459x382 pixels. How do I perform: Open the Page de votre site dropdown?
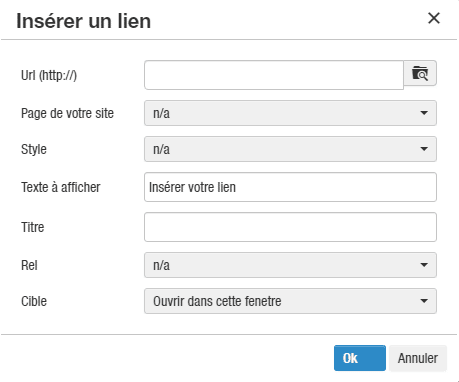point(290,113)
